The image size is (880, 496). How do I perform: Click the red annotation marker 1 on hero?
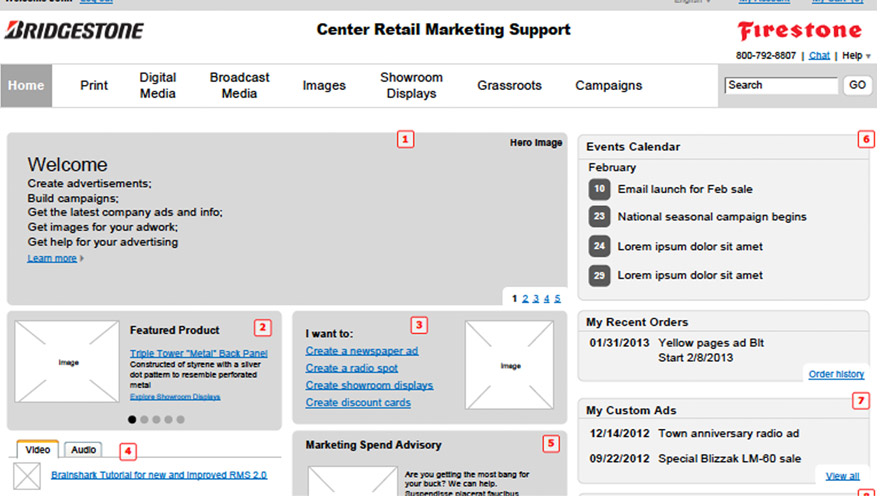tap(405, 140)
